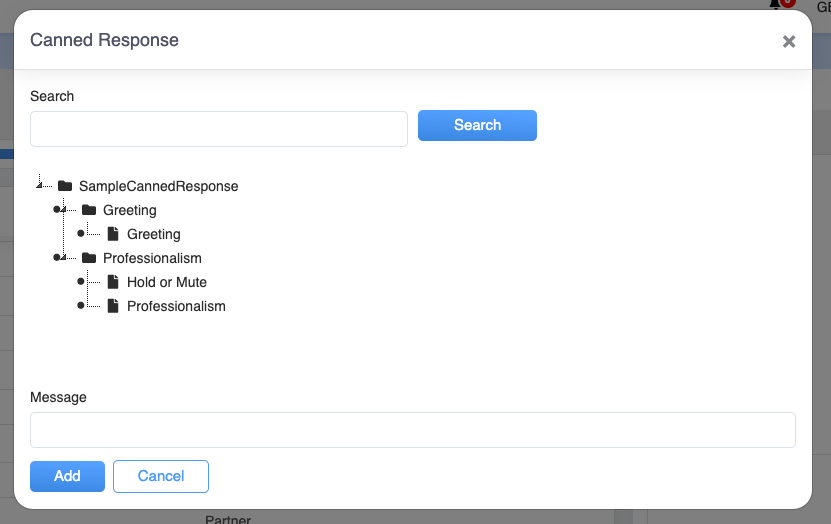The height and width of the screenshot is (524, 831).
Task: Close the Canned Response dialog
Action: (x=789, y=41)
